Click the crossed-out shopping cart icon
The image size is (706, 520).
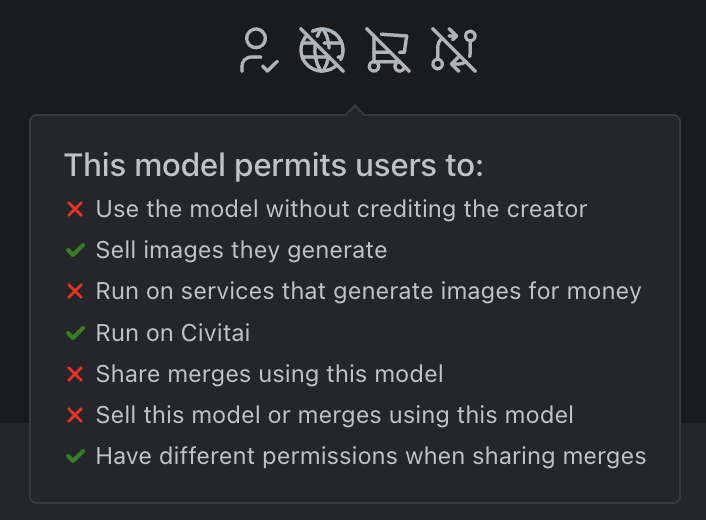pos(388,50)
